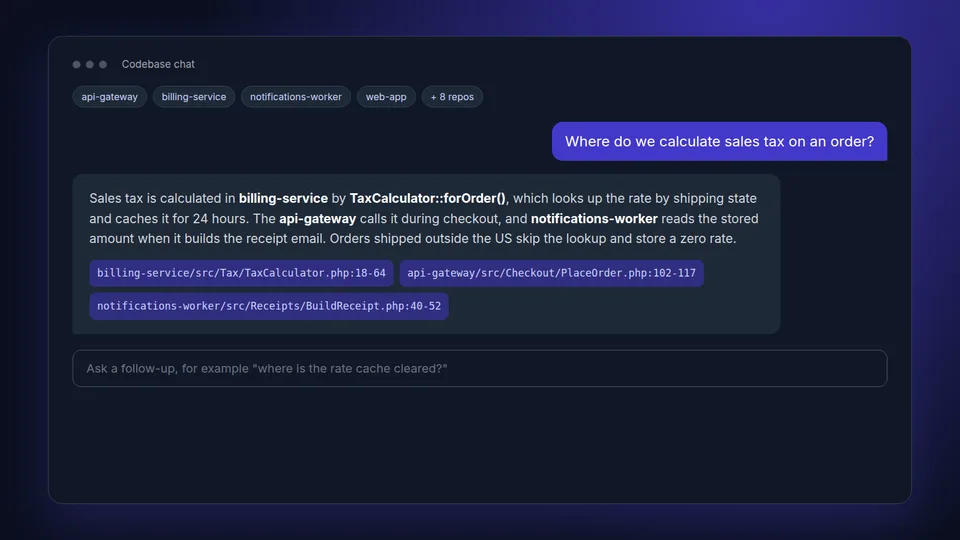
Task: Focus the Ask a follow-up input field
Action: click(479, 369)
